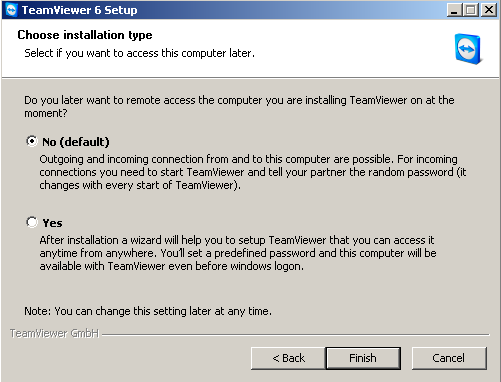This screenshot has height=382, width=501.
Task: Maximize the TeamViewer 6 Setup window
Action: point(471,10)
